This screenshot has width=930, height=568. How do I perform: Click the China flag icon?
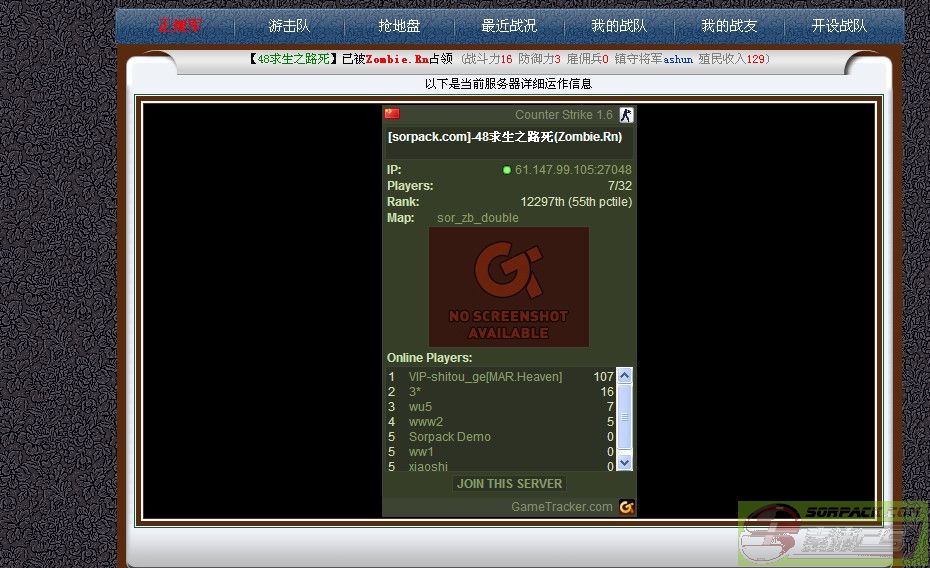(x=392, y=114)
